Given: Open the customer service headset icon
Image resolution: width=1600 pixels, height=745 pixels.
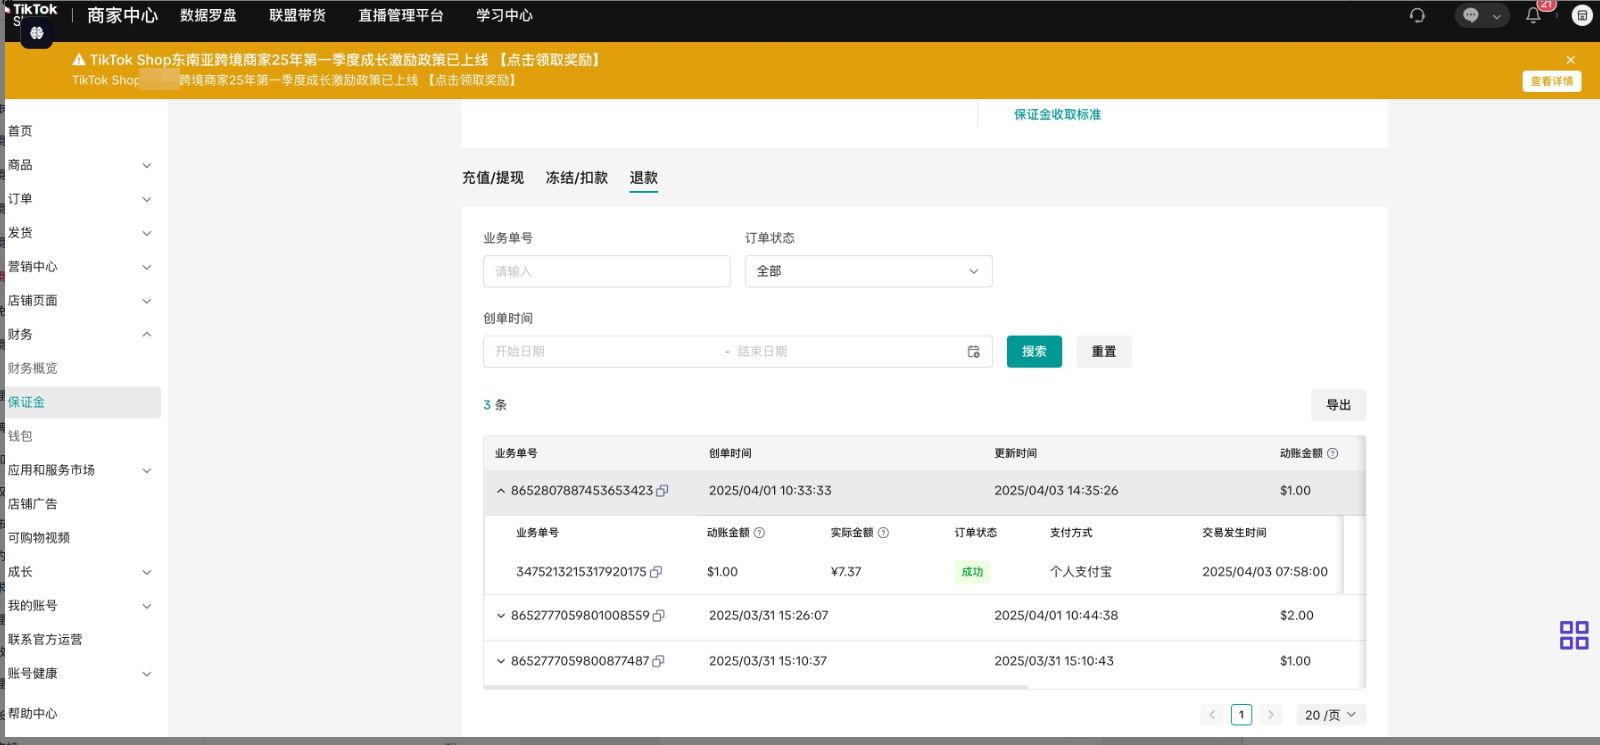Looking at the screenshot, I should pos(1417,15).
